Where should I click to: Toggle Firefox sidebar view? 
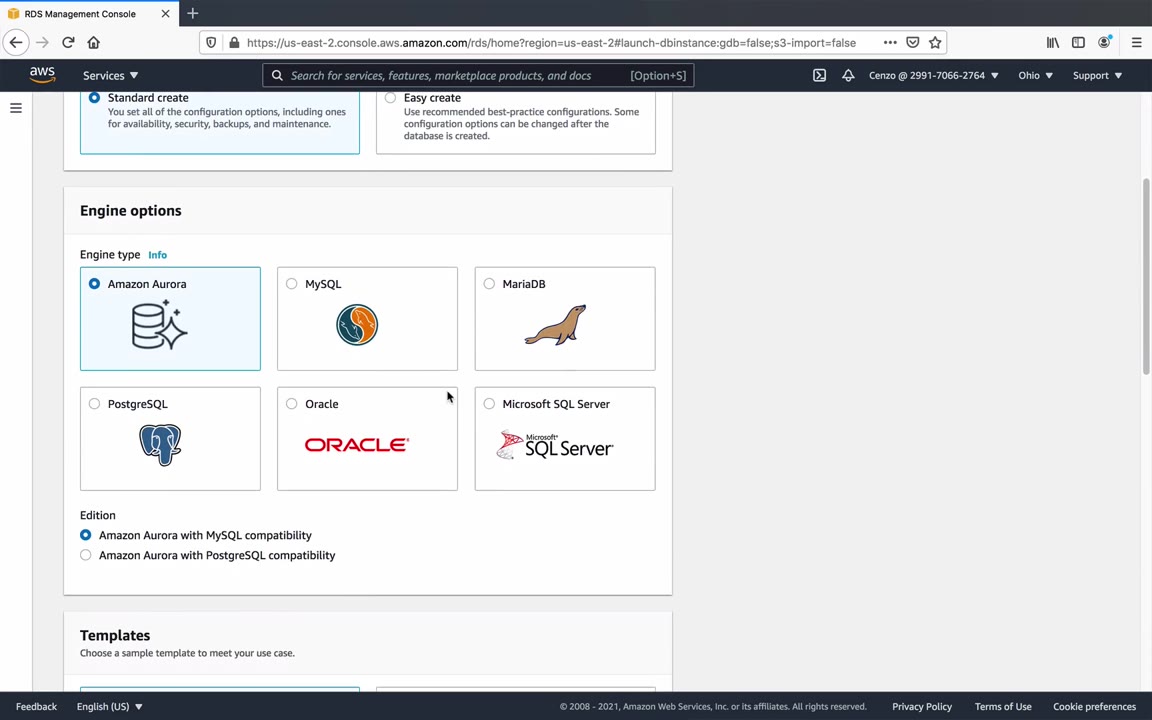tap(1078, 43)
